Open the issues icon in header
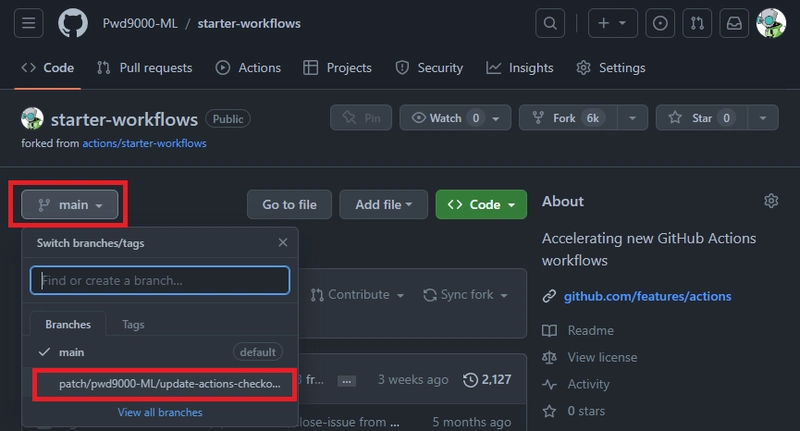 659,23
